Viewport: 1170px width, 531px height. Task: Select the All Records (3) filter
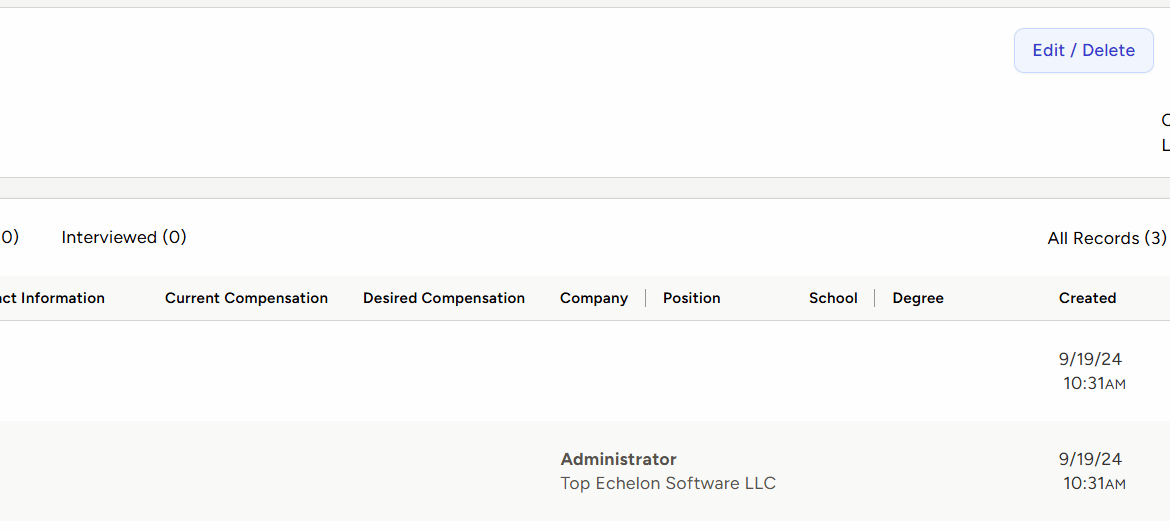[1107, 238]
